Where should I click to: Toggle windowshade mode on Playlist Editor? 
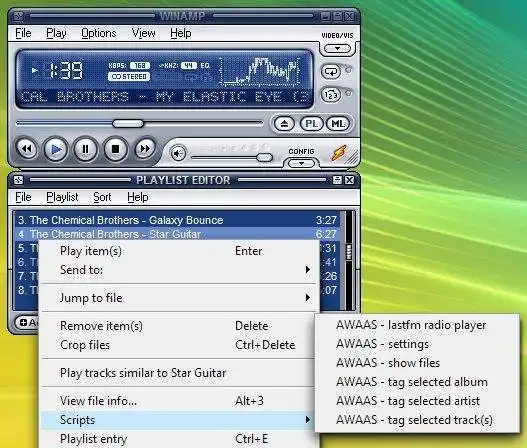pyautogui.click(x=337, y=180)
